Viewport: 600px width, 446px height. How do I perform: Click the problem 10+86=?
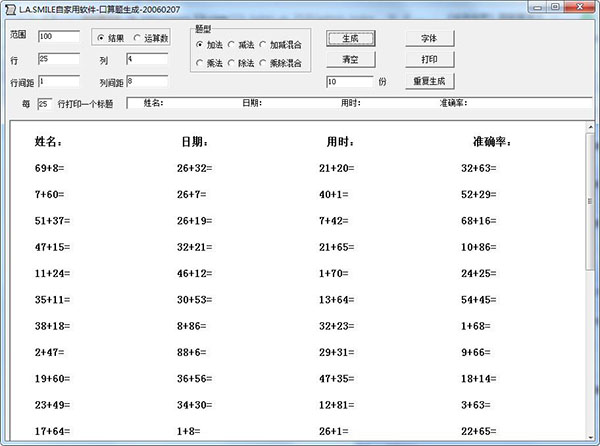[479, 247]
